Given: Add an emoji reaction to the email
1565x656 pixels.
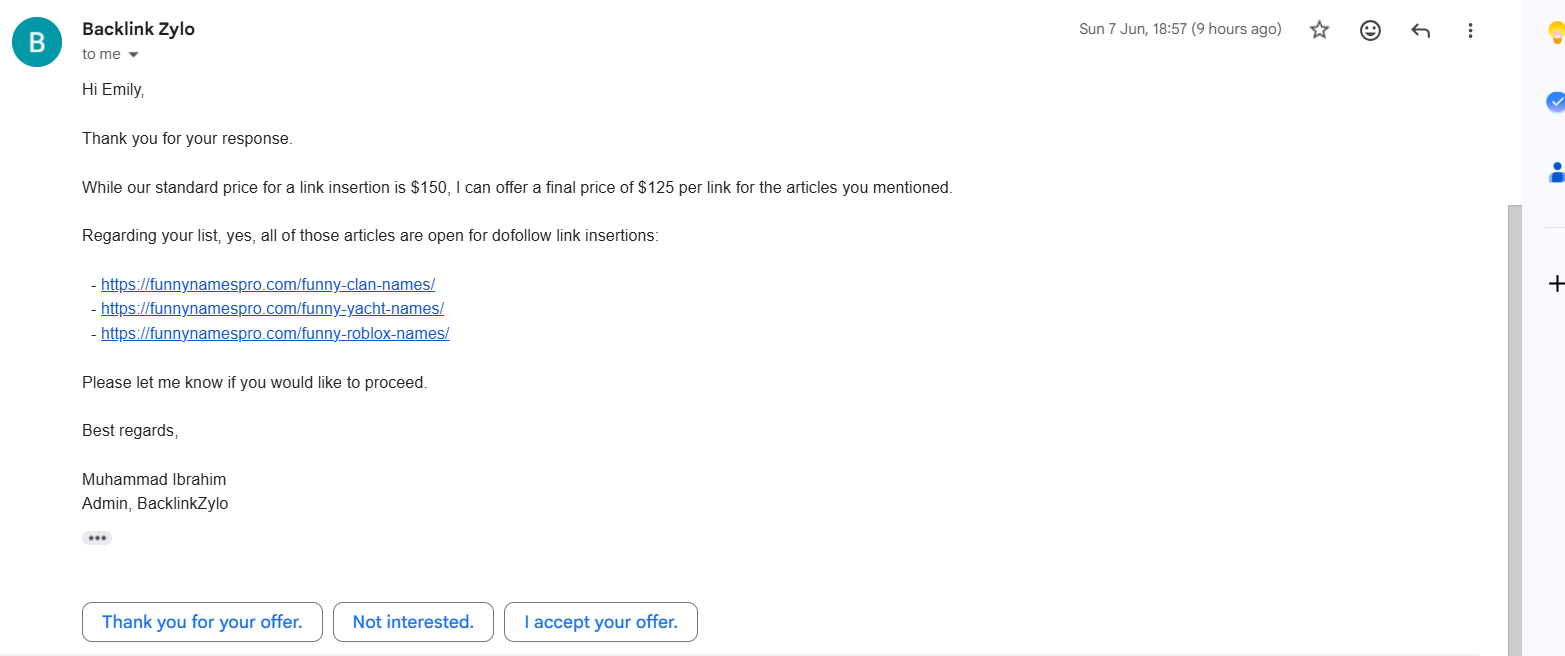Looking at the screenshot, I should pos(1370,30).
